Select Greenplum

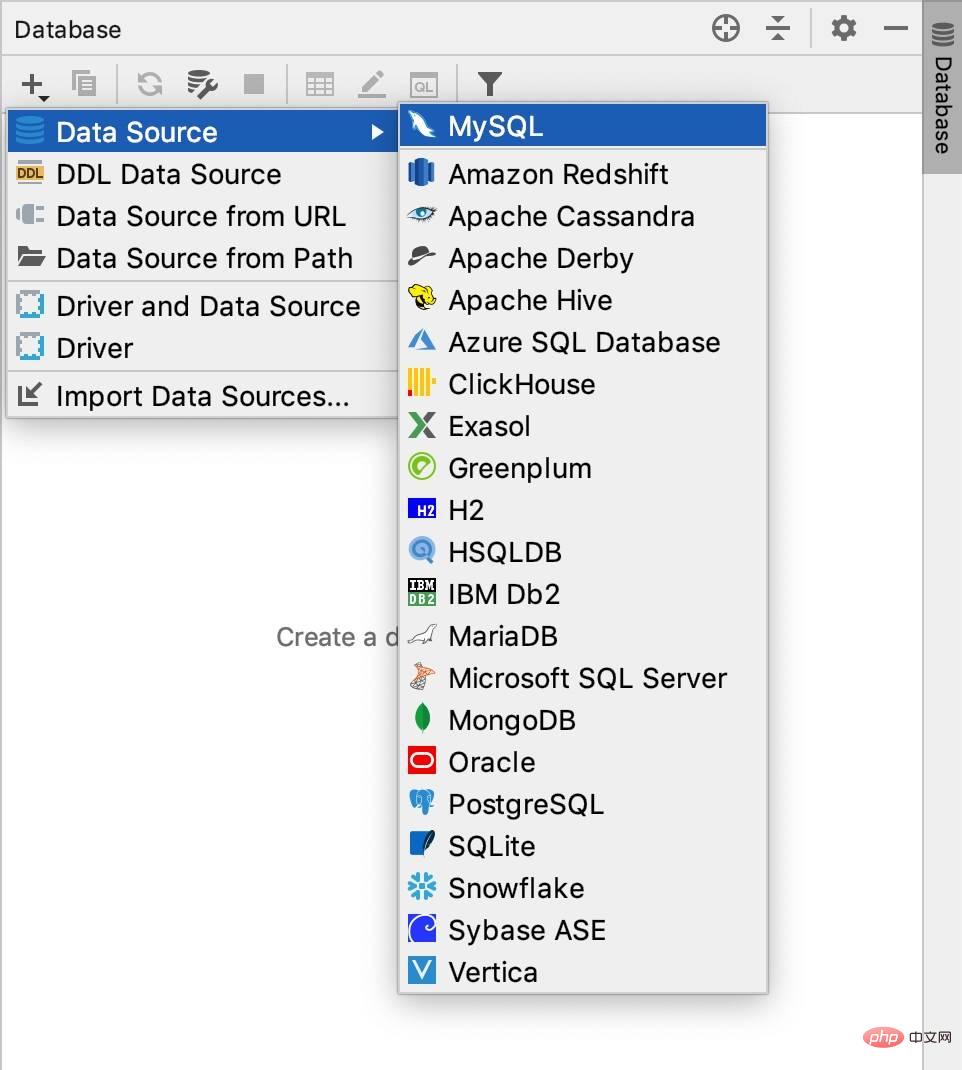(583, 468)
